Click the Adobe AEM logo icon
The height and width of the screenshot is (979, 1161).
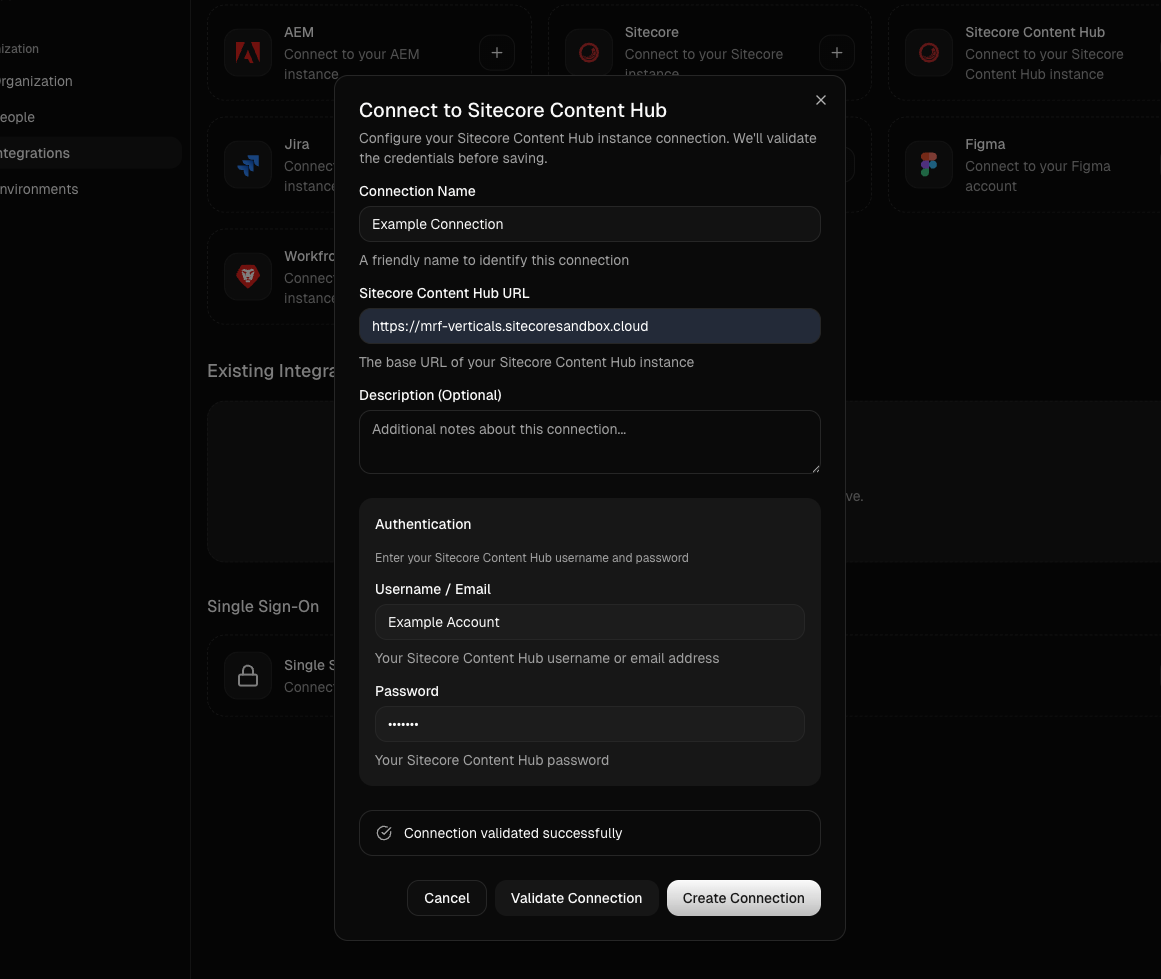pos(248,53)
